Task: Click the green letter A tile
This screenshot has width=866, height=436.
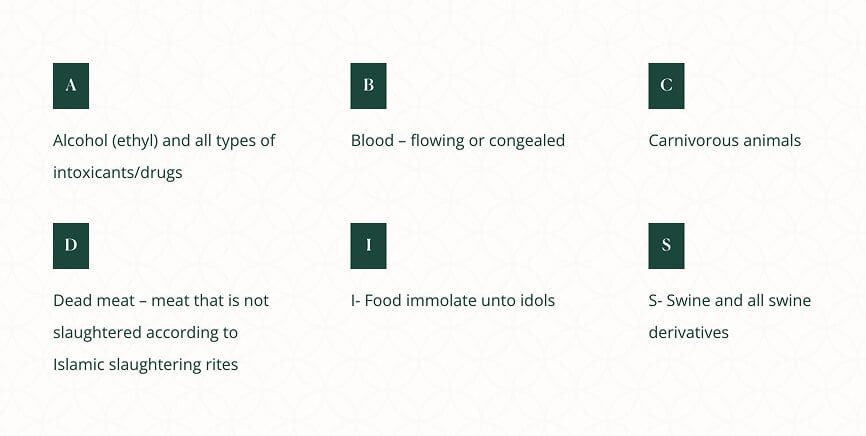Action: click(x=71, y=86)
